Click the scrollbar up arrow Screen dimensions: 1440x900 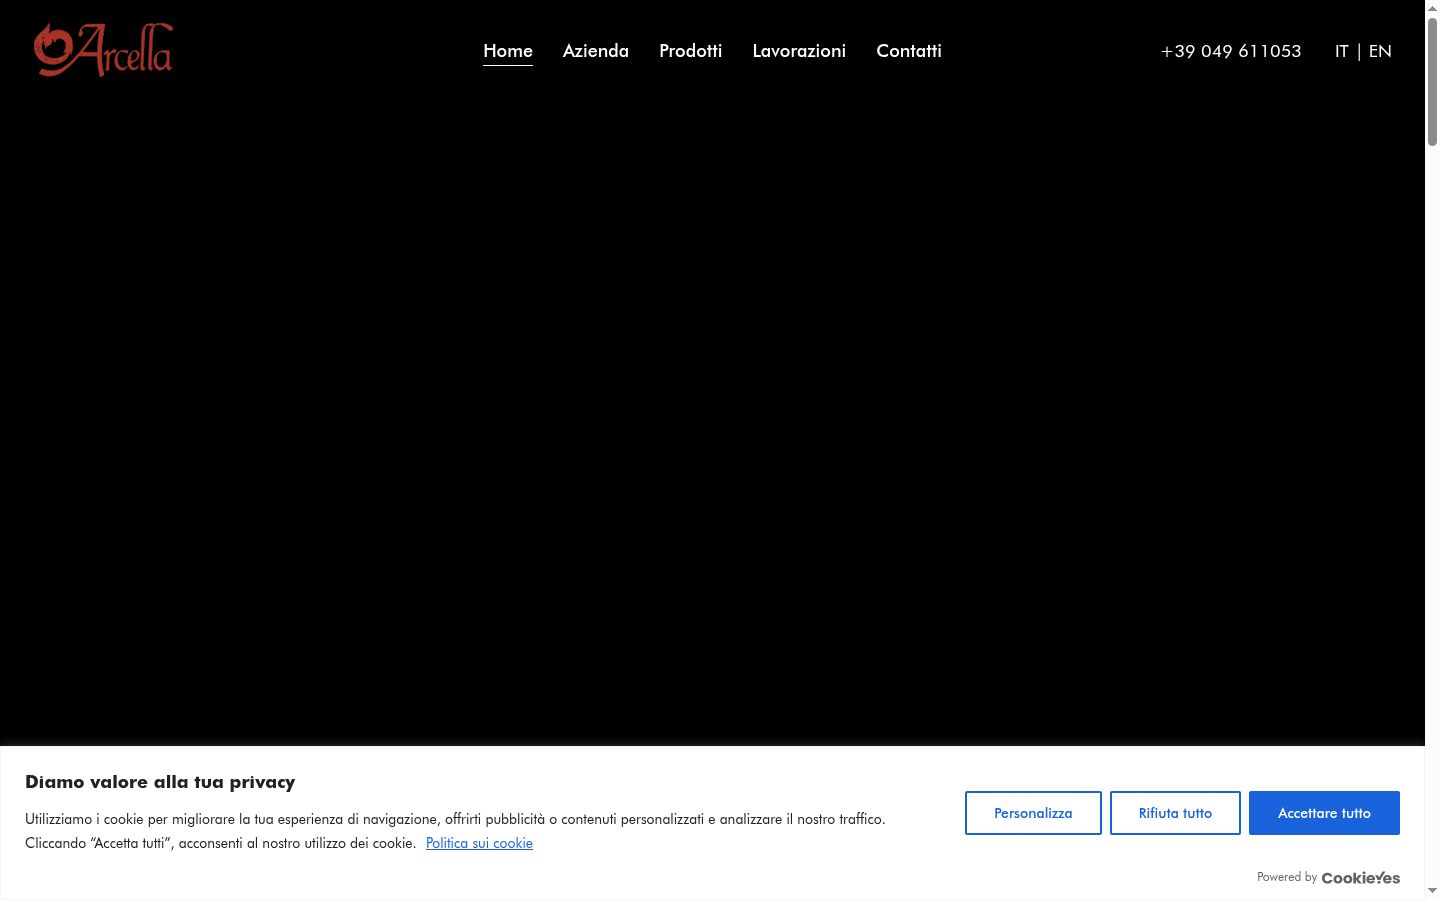1432,7
